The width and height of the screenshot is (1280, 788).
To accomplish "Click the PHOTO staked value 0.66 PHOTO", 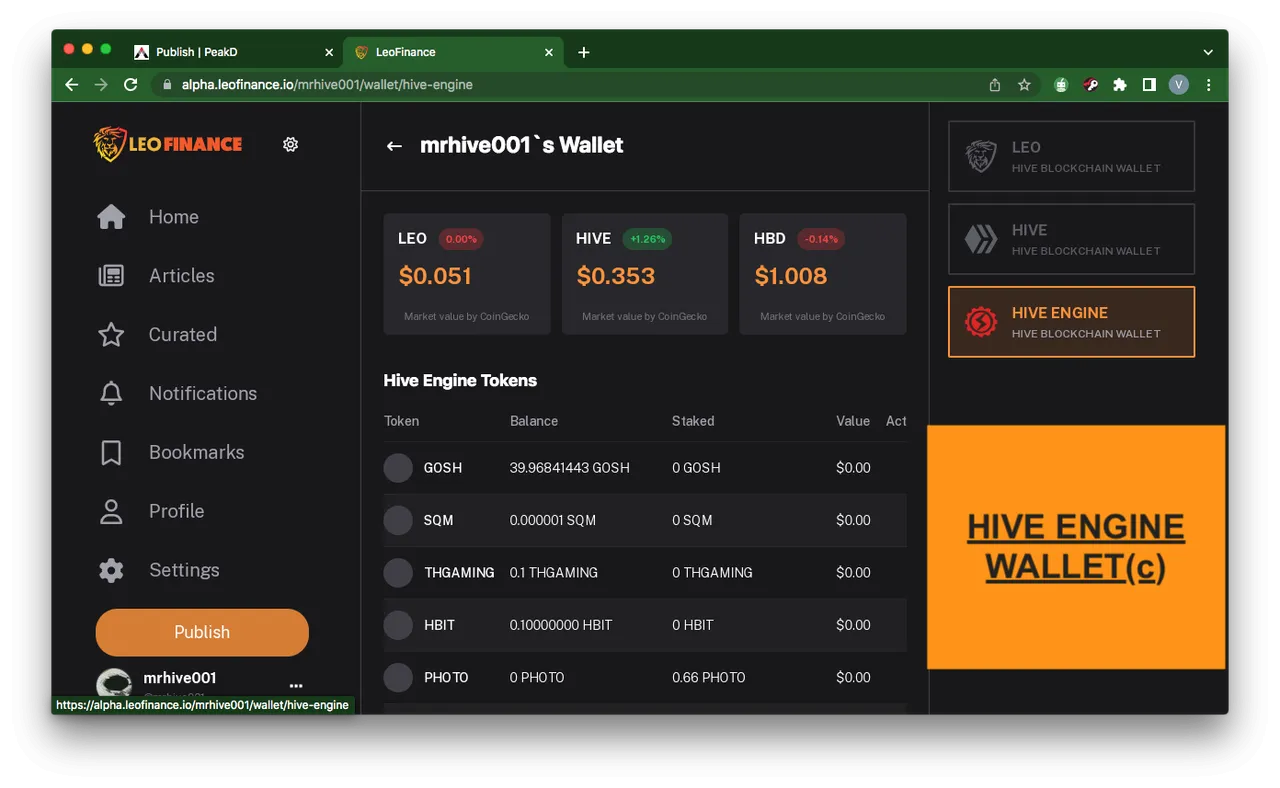I will pyautogui.click(x=709, y=678).
